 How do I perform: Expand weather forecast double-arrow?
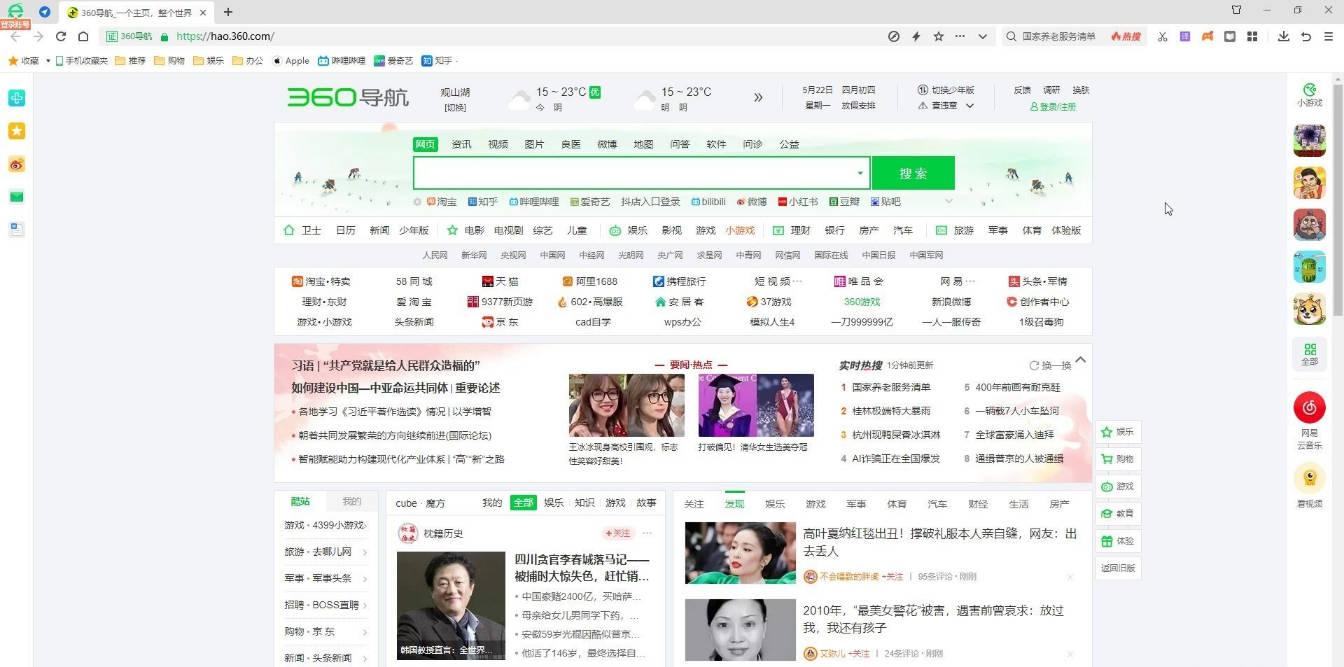coord(758,97)
